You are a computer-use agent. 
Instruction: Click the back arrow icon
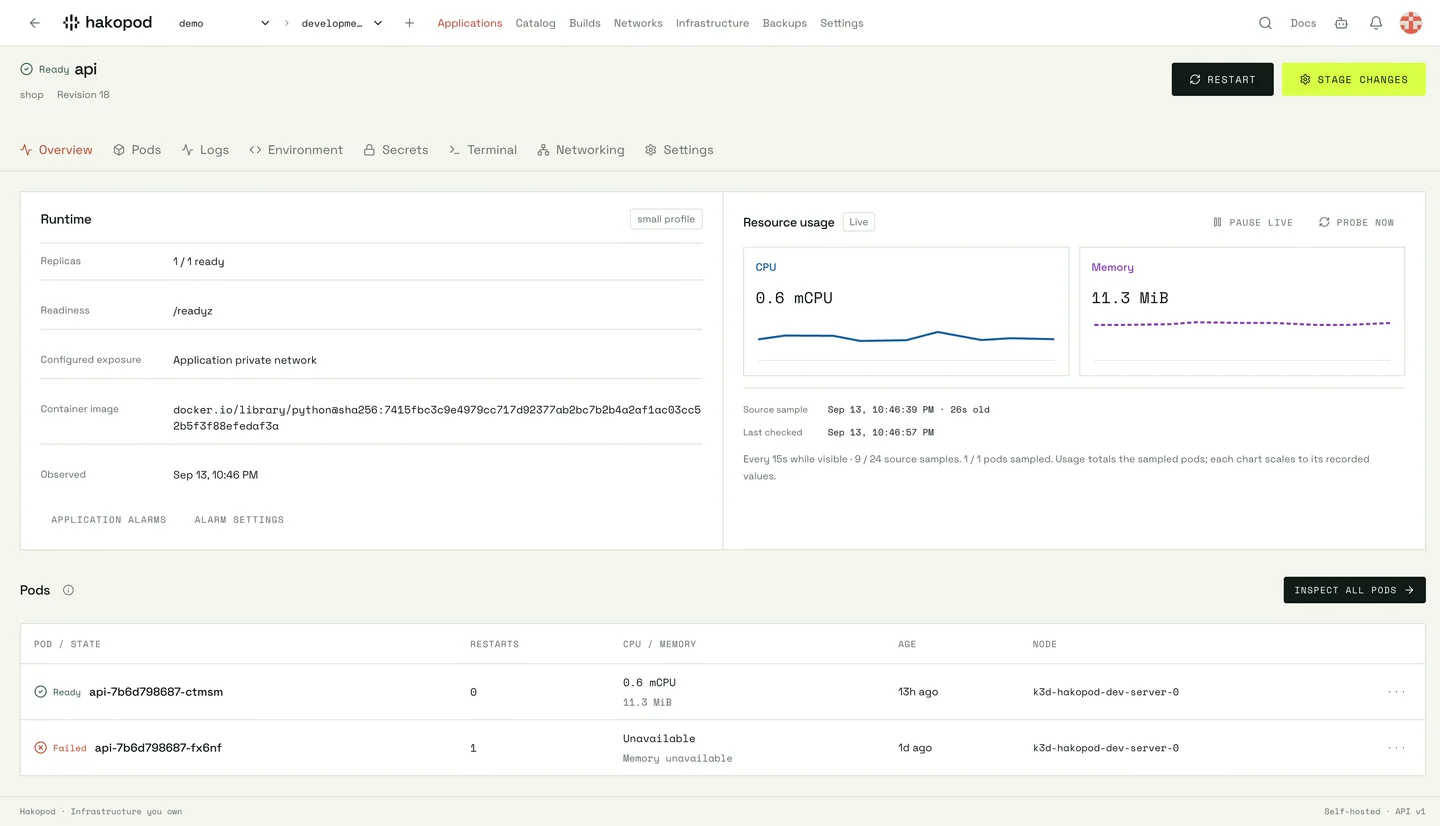pyautogui.click(x=35, y=23)
